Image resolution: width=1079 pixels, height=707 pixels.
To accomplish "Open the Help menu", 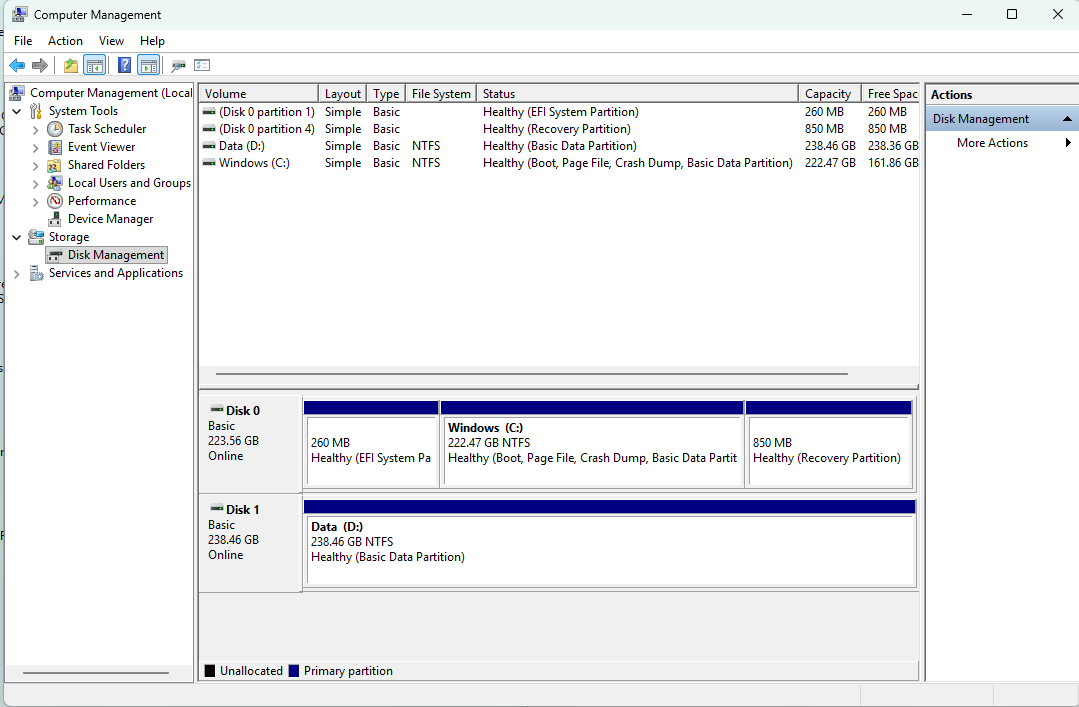I will tap(152, 41).
